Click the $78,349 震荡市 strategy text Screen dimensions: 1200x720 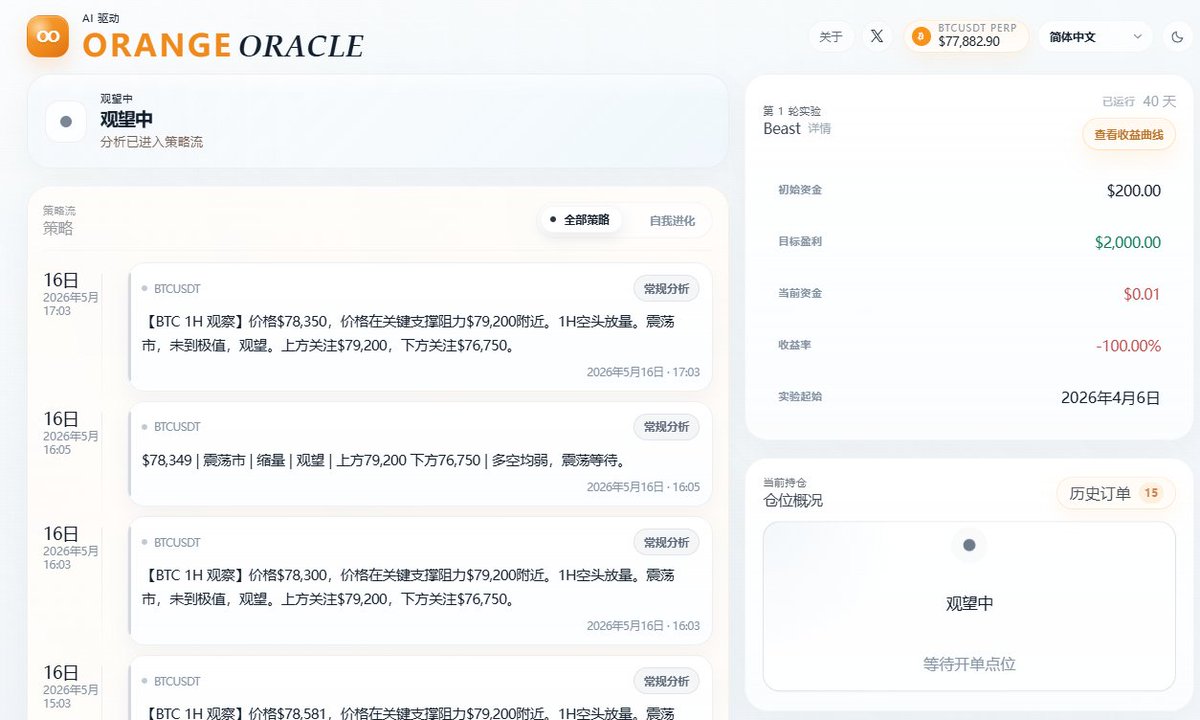pyautogui.click(x=384, y=461)
